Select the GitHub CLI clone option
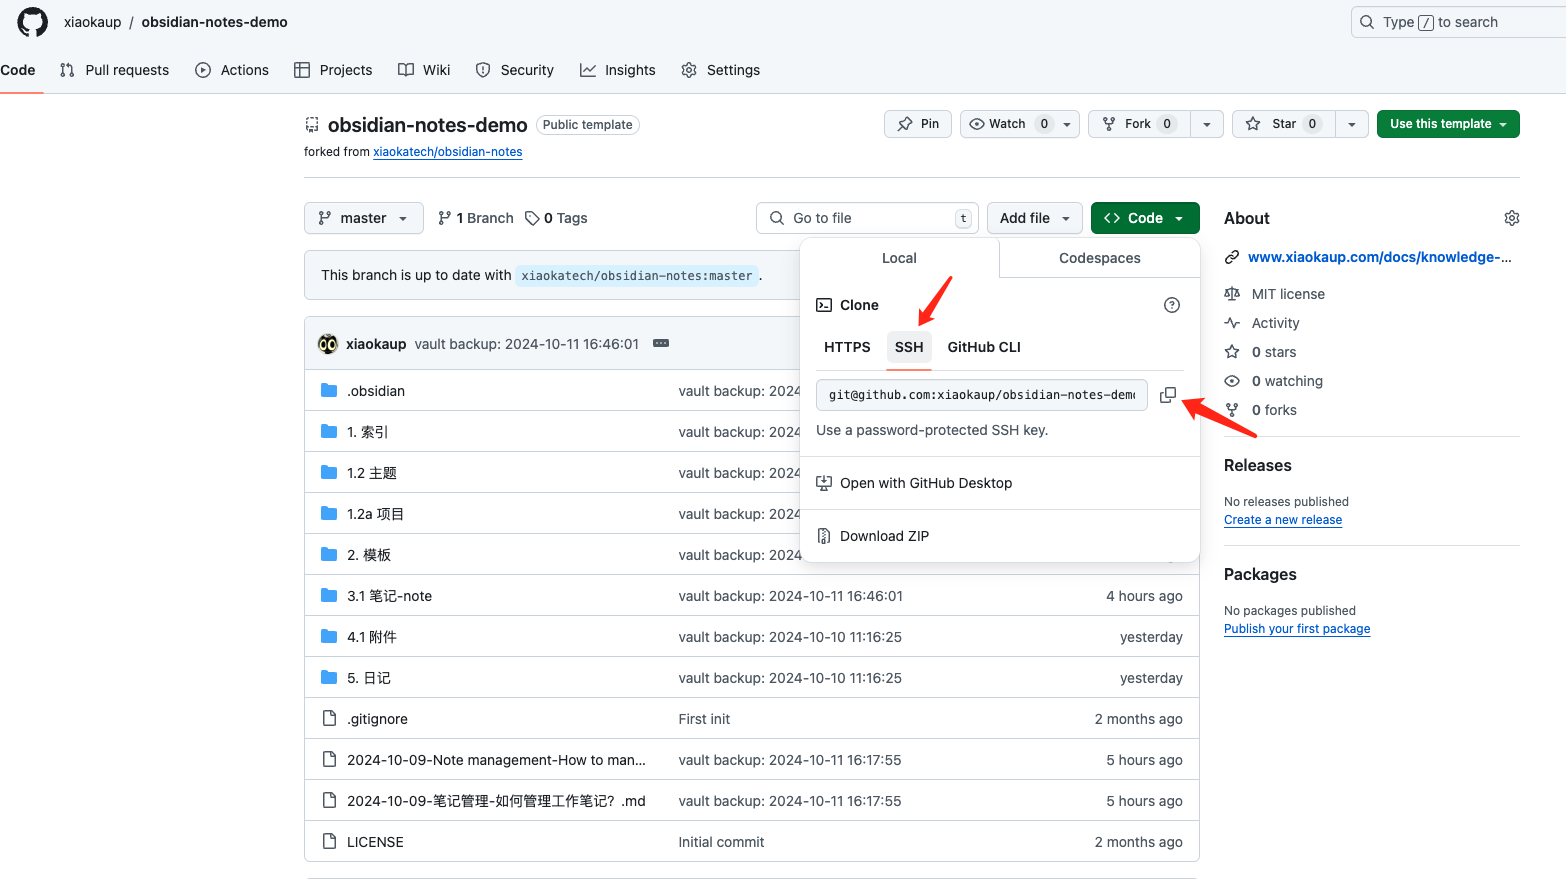1566x879 pixels. tap(984, 347)
